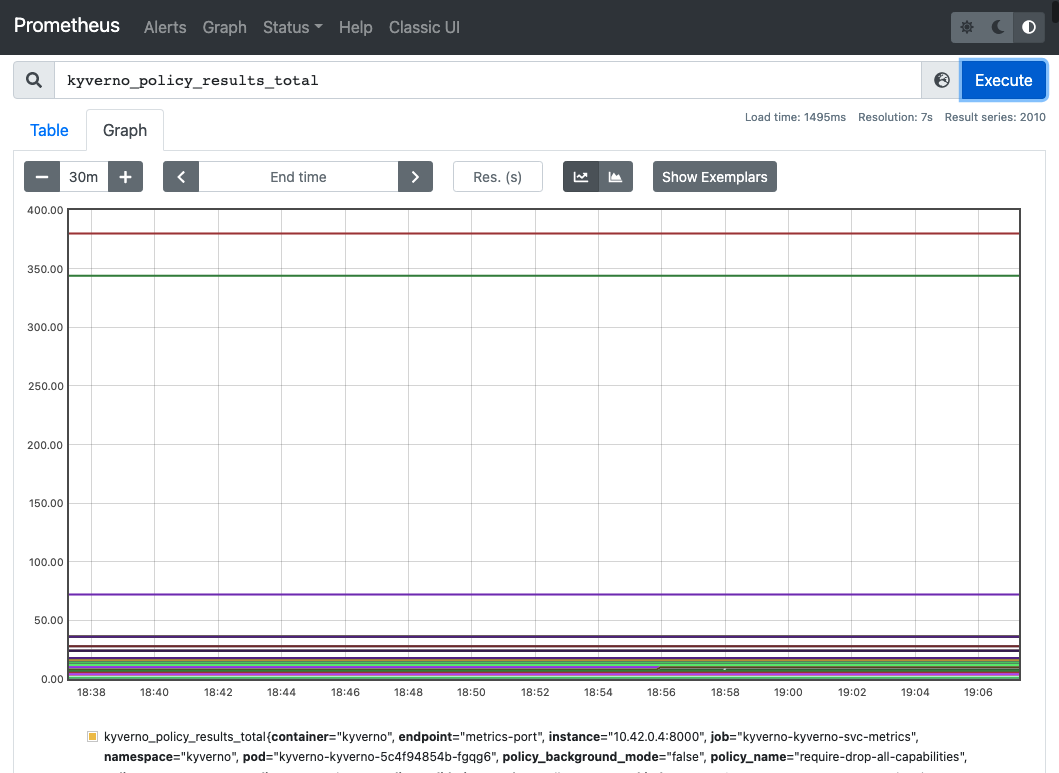Step end time backward with left chevron

point(181,176)
